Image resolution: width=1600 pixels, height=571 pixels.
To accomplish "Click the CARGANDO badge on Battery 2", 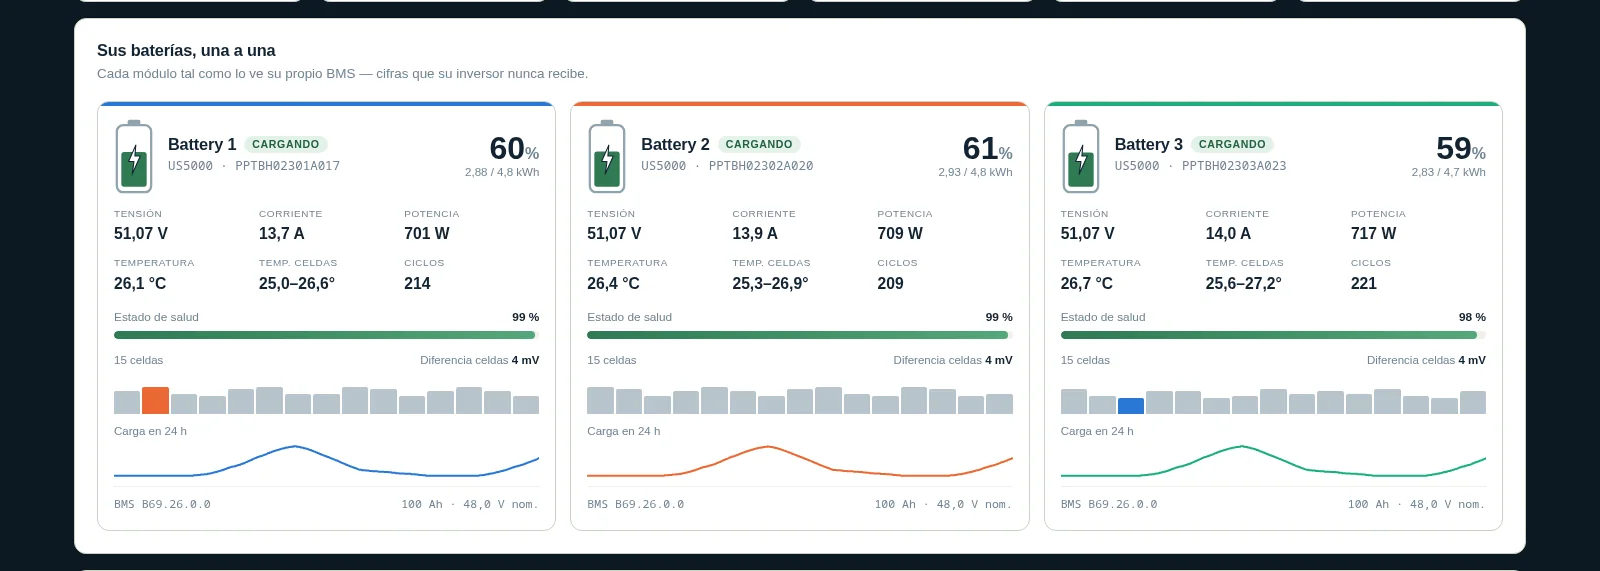I will (x=759, y=144).
